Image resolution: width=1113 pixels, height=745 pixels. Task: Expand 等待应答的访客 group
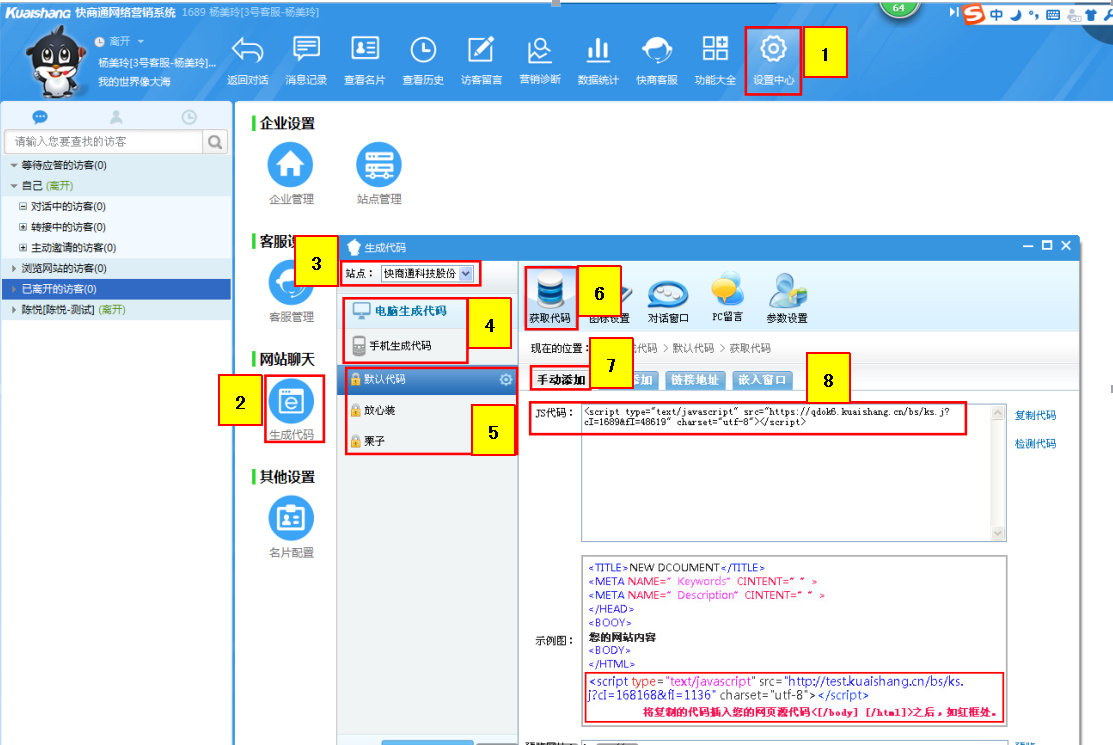[13, 165]
